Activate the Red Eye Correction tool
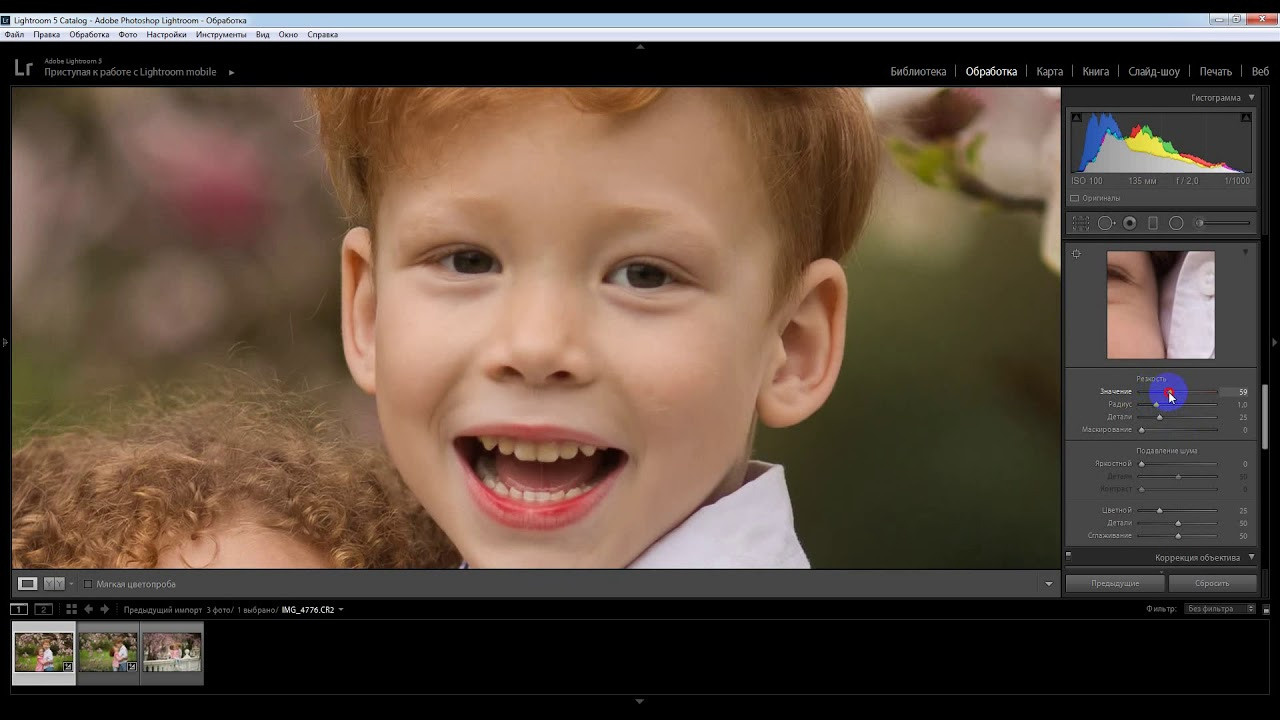This screenshot has width=1280, height=720. (1130, 223)
